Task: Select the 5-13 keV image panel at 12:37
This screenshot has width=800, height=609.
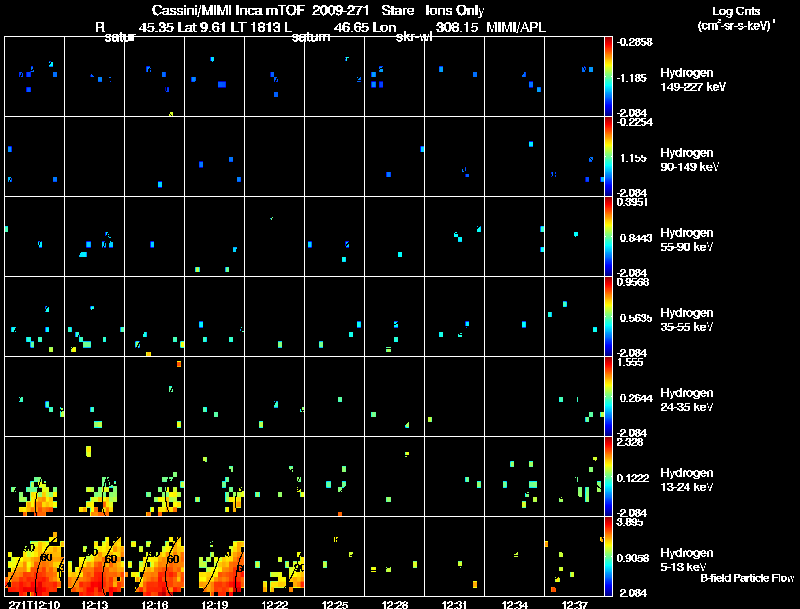Action: pyautogui.click(x=574, y=556)
